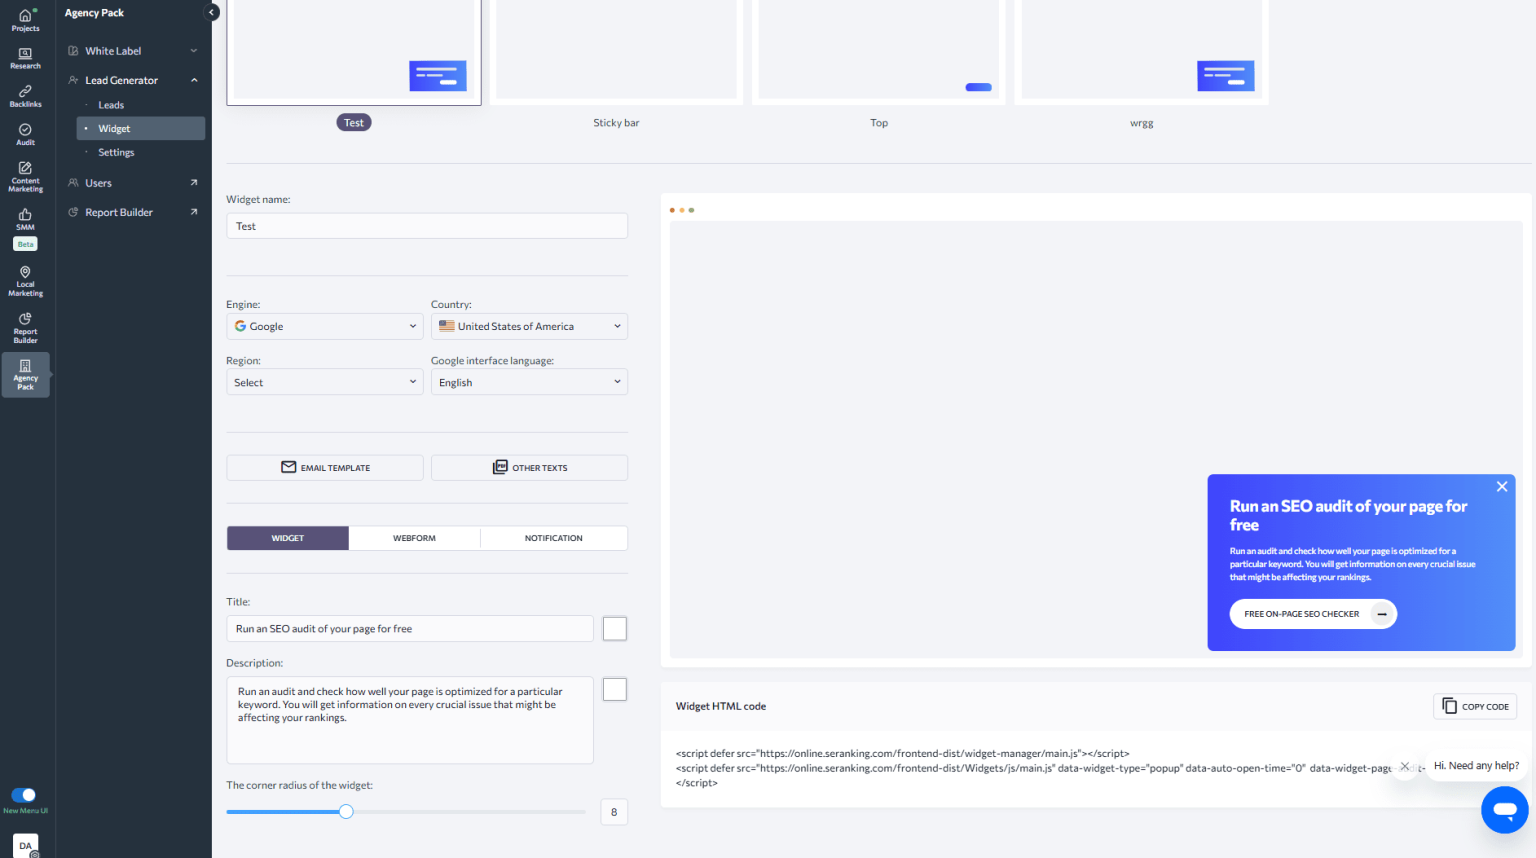Adjust the corner radius slider
This screenshot has height=858, width=1536.
click(x=346, y=811)
